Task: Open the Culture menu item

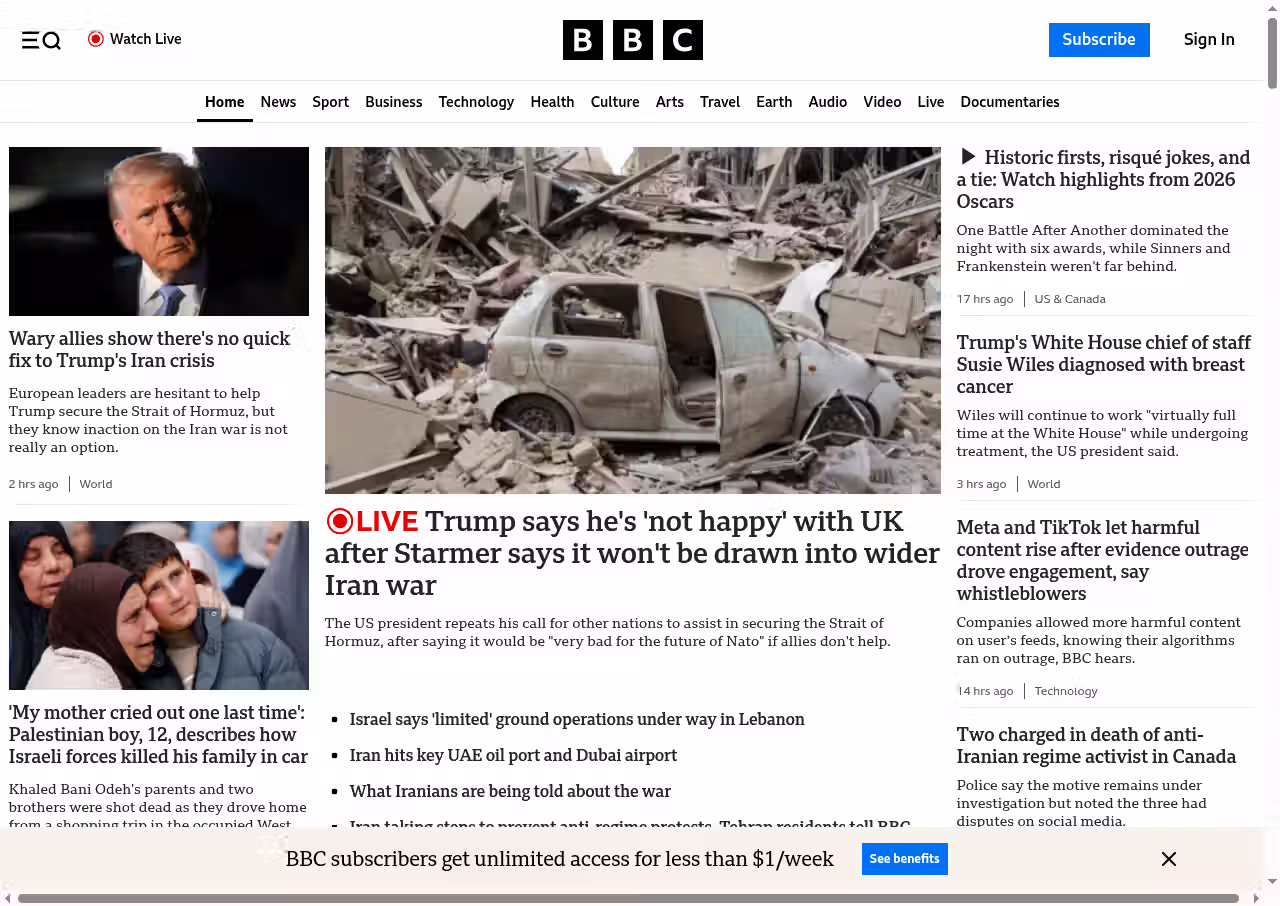Action: point(614,102)
